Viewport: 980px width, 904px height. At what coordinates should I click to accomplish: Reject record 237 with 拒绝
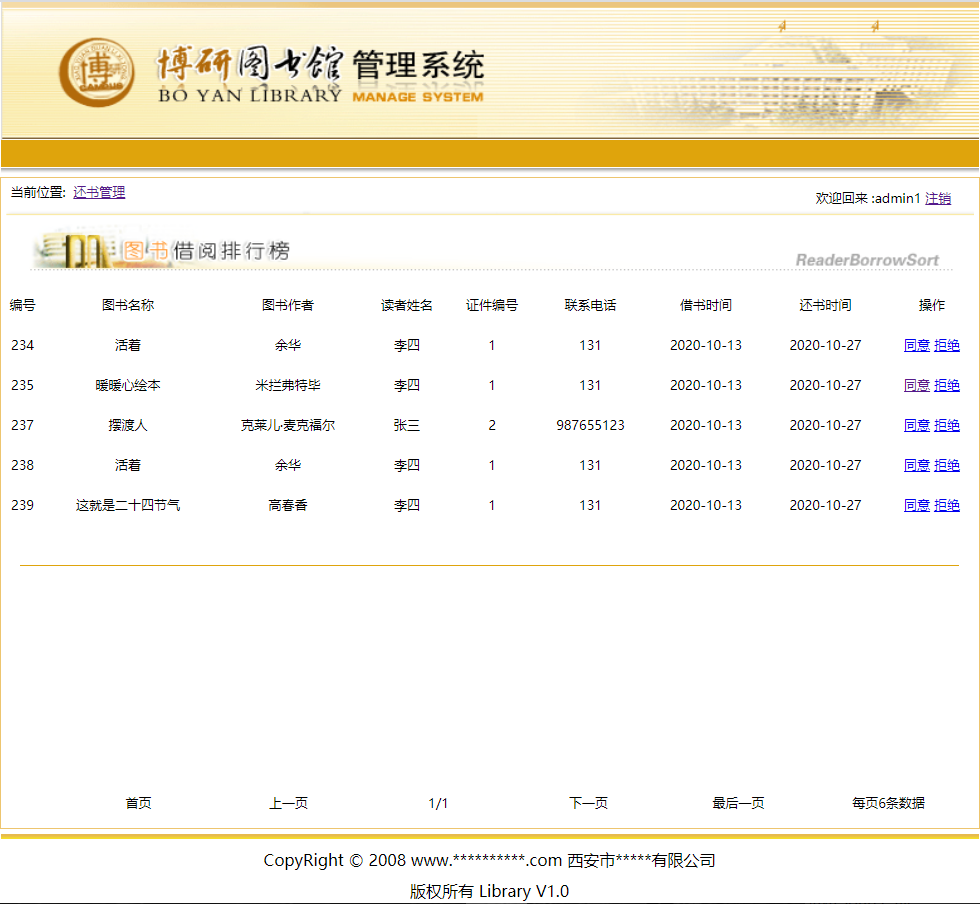(946, 425)
